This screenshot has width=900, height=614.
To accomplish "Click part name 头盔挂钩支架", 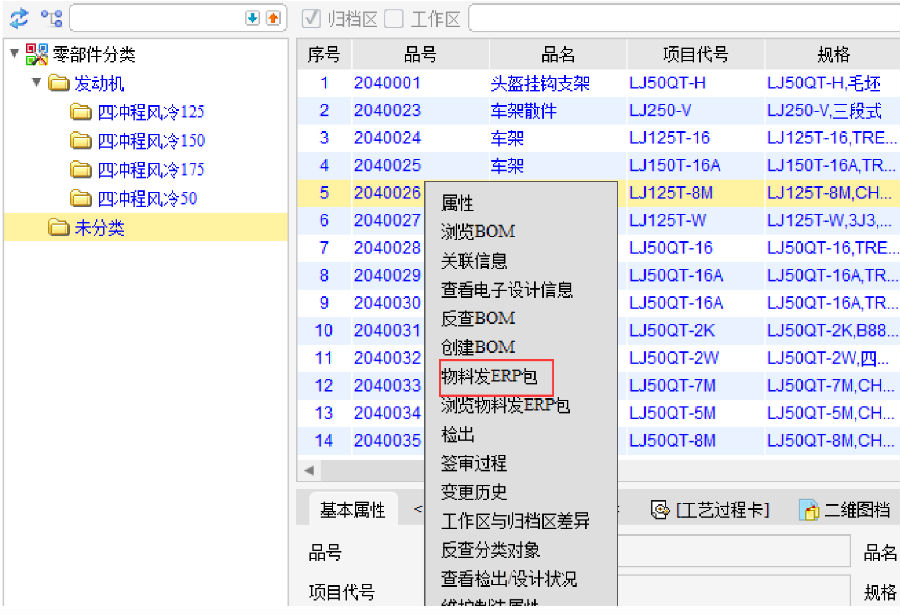I will (x=540, y=83).
